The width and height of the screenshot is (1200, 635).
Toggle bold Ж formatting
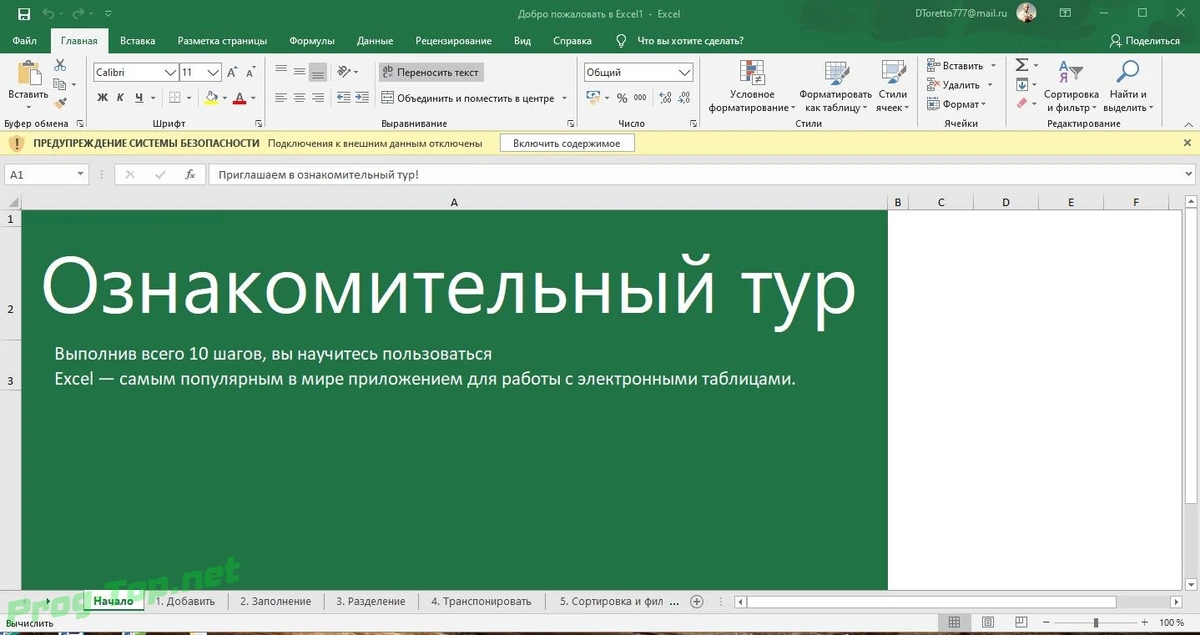[102, 98]
